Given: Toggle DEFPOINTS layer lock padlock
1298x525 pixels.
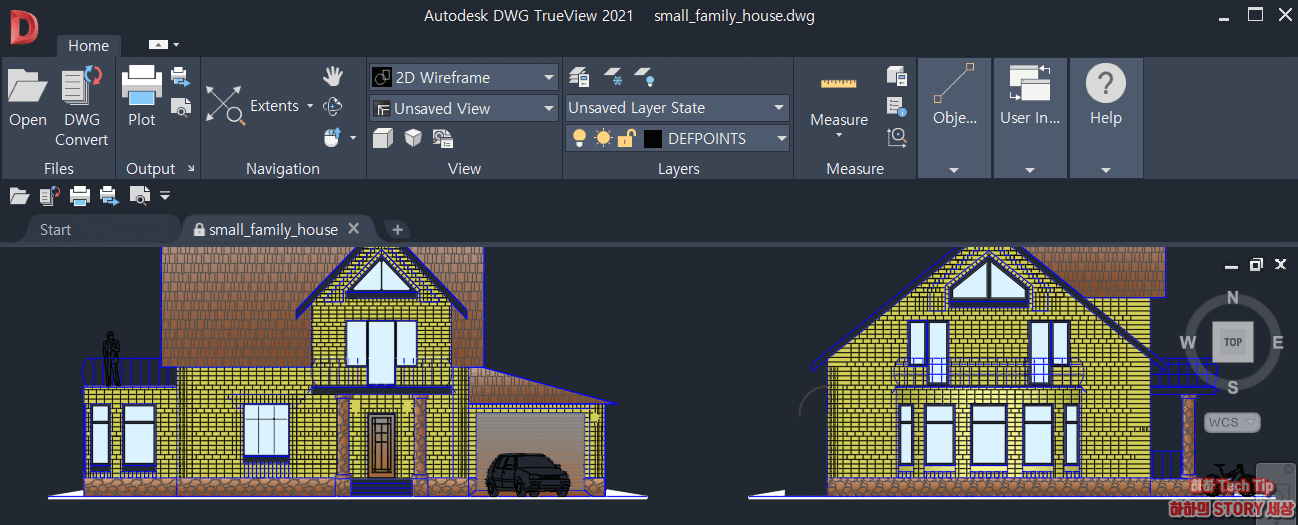Looking at the screenshot, I should pos(627,138).
